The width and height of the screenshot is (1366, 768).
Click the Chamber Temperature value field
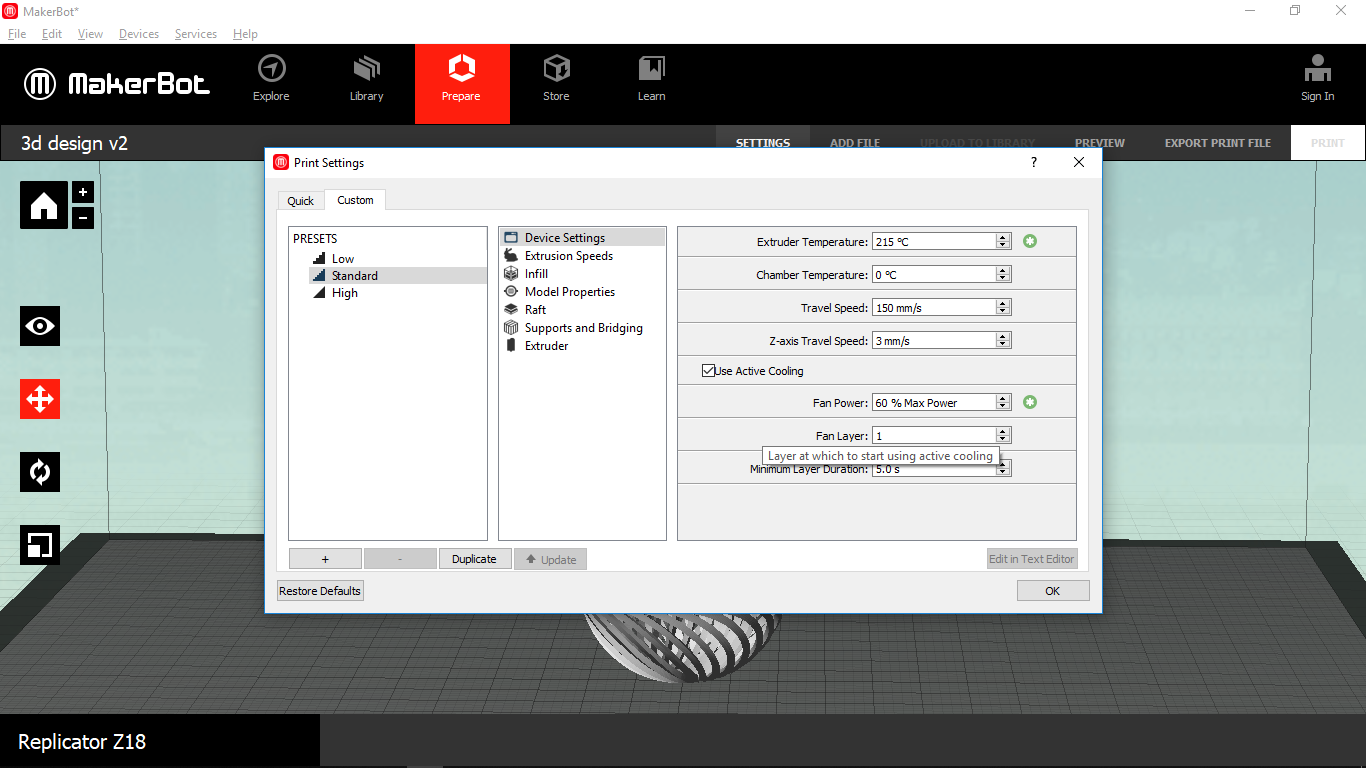click(x=934, y=274)
